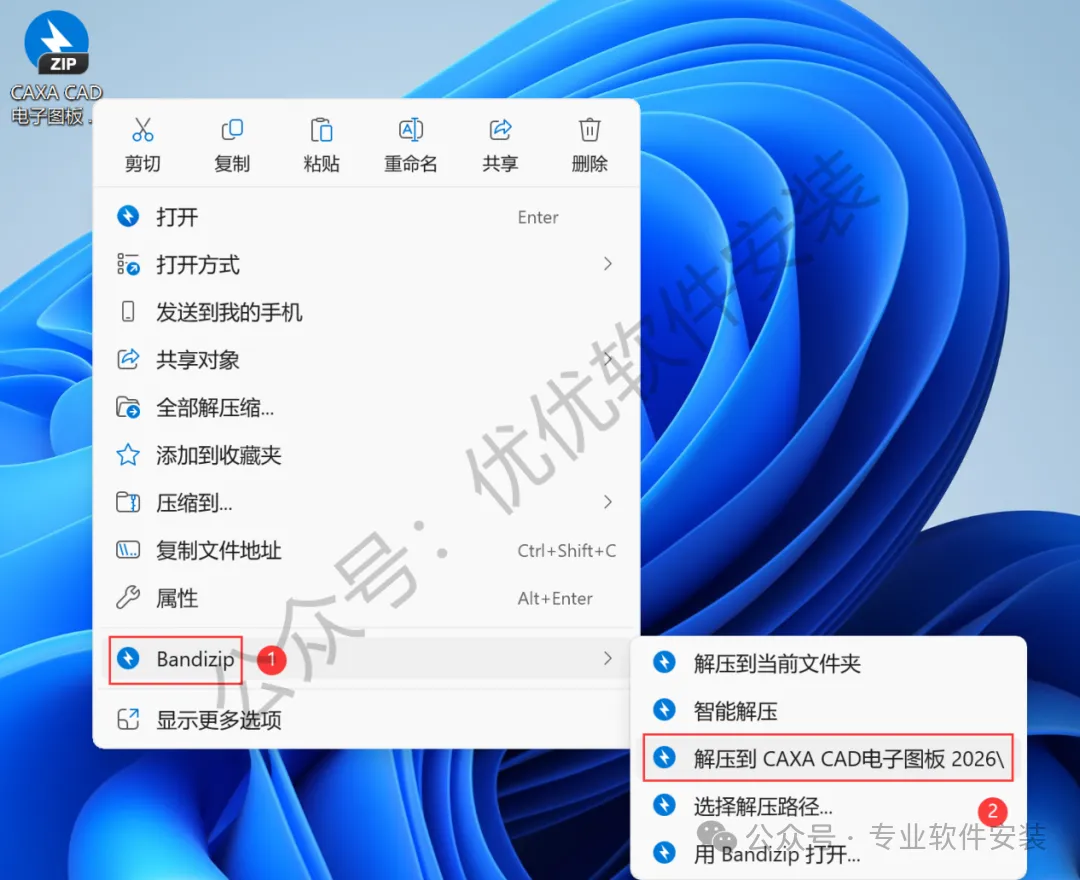Click the 剪切 label text
Screen dimensions: 1080x880
tap(143, 164)
